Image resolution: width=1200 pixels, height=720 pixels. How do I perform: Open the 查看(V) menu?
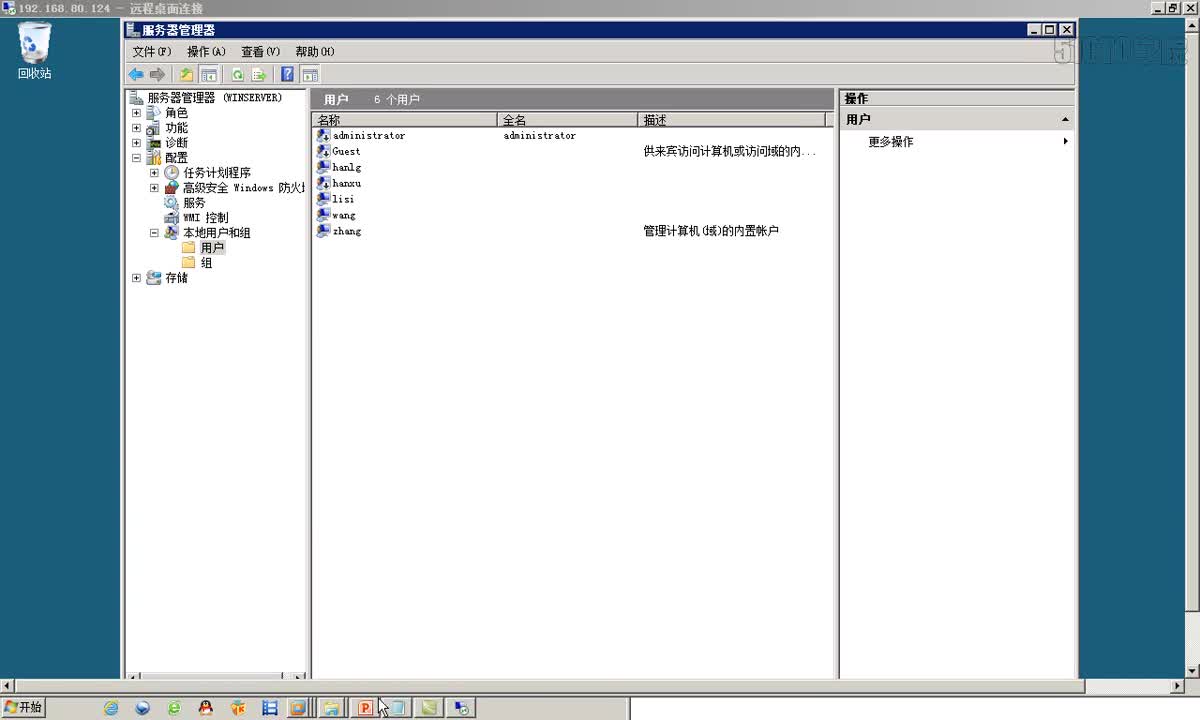click(x=260, y=52)
